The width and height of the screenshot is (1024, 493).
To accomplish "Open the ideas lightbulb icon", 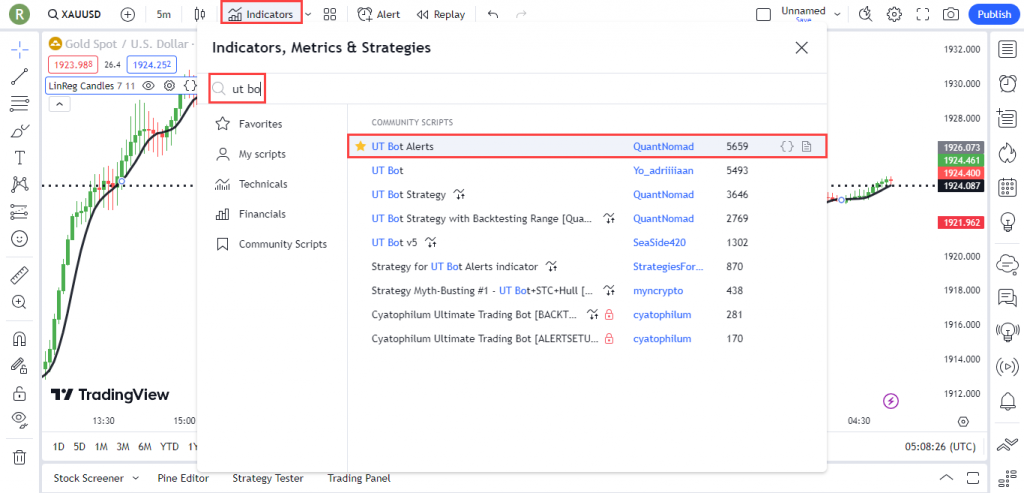I will click(1008, 222).
